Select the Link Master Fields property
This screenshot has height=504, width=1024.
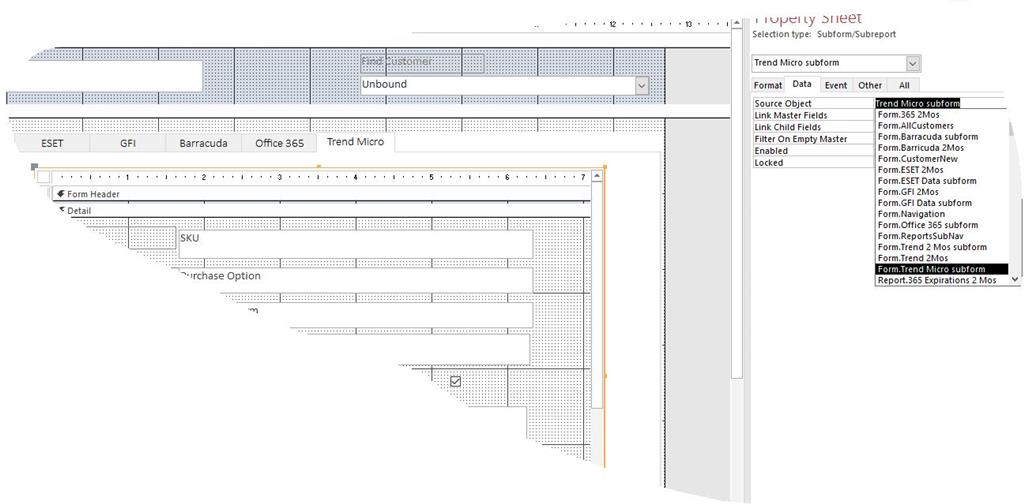coord(814,116)
